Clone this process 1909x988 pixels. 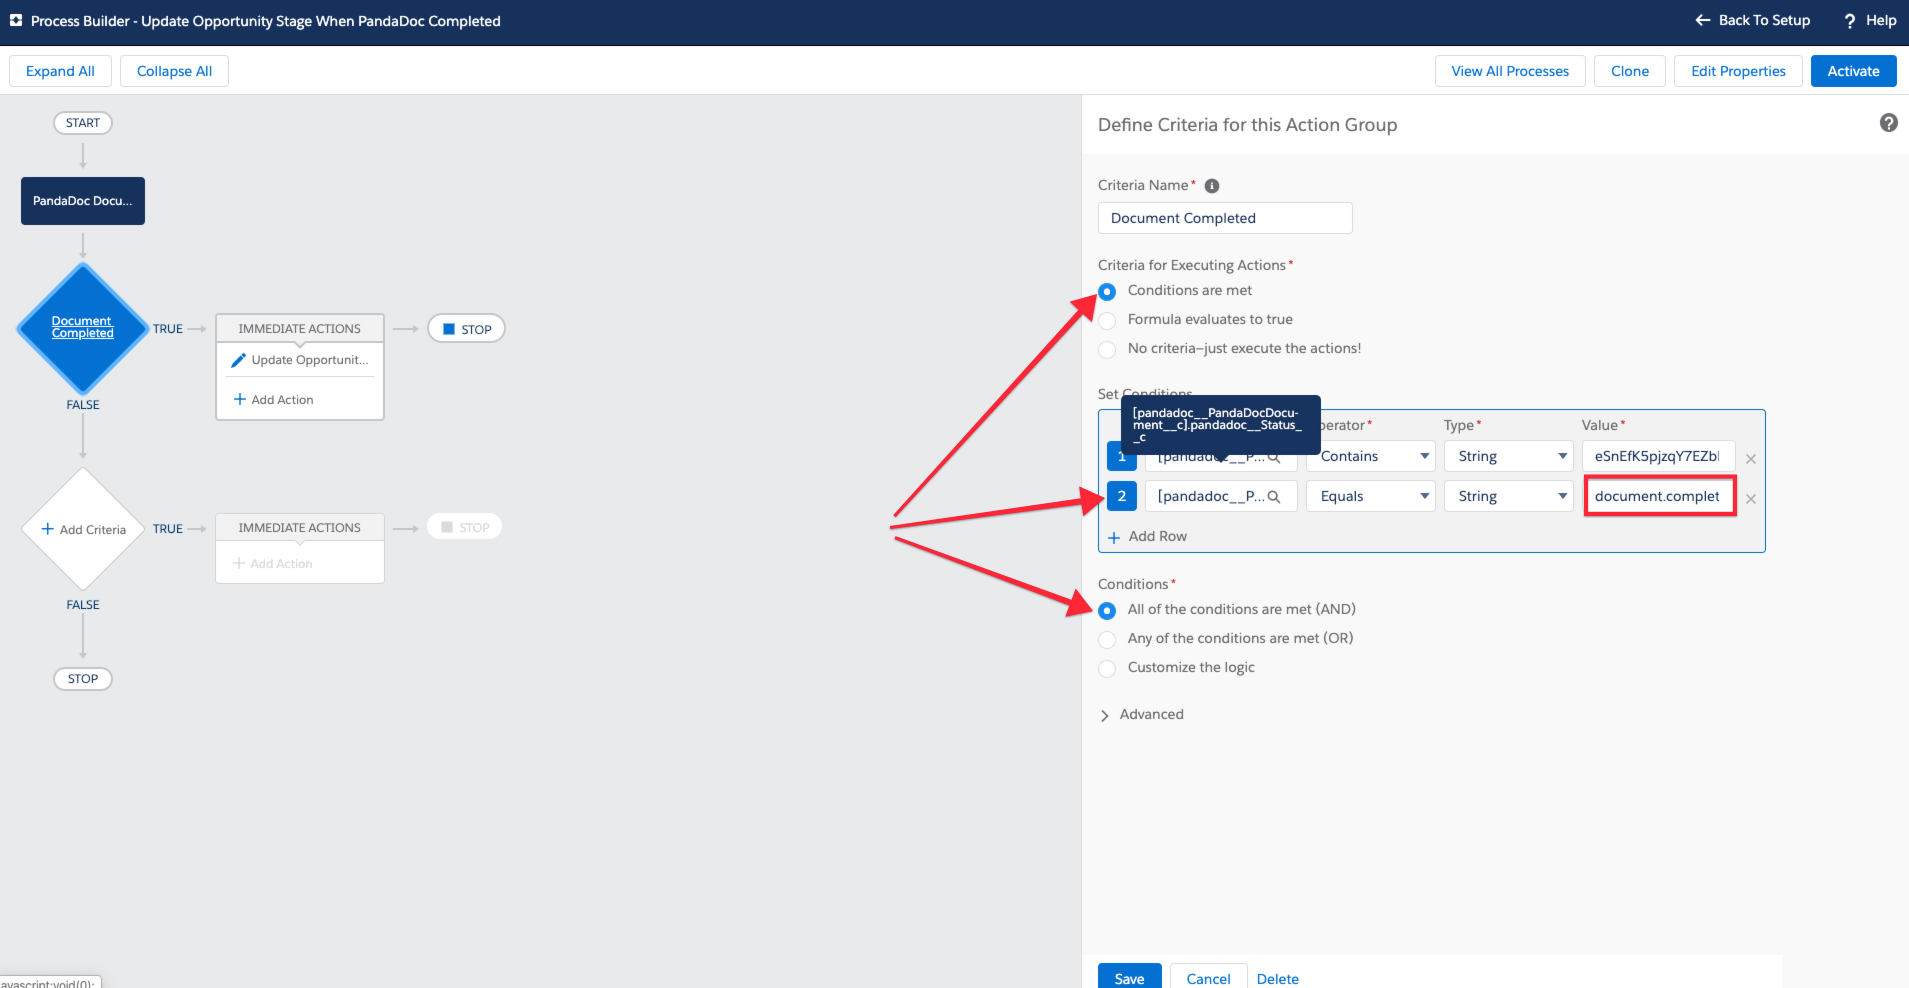[x=1630, y=71]
